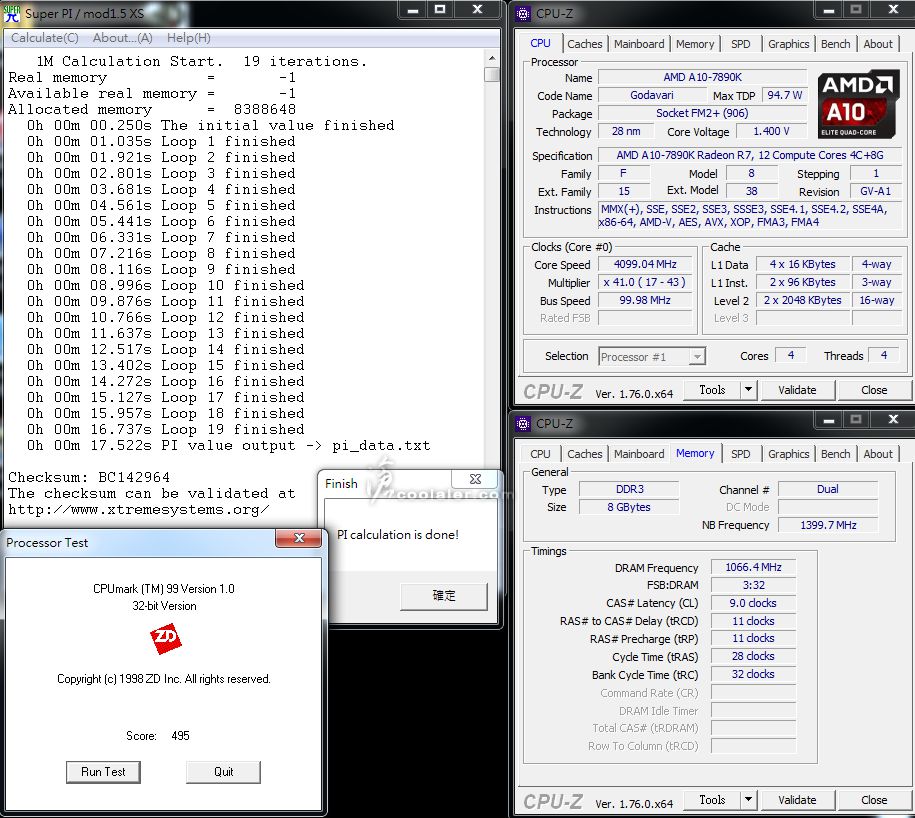This screenshot has height=818, width=915.
Task: Open the Help(H) menu in Super PI
Action: pyautogui.click(x=188, y=38)
